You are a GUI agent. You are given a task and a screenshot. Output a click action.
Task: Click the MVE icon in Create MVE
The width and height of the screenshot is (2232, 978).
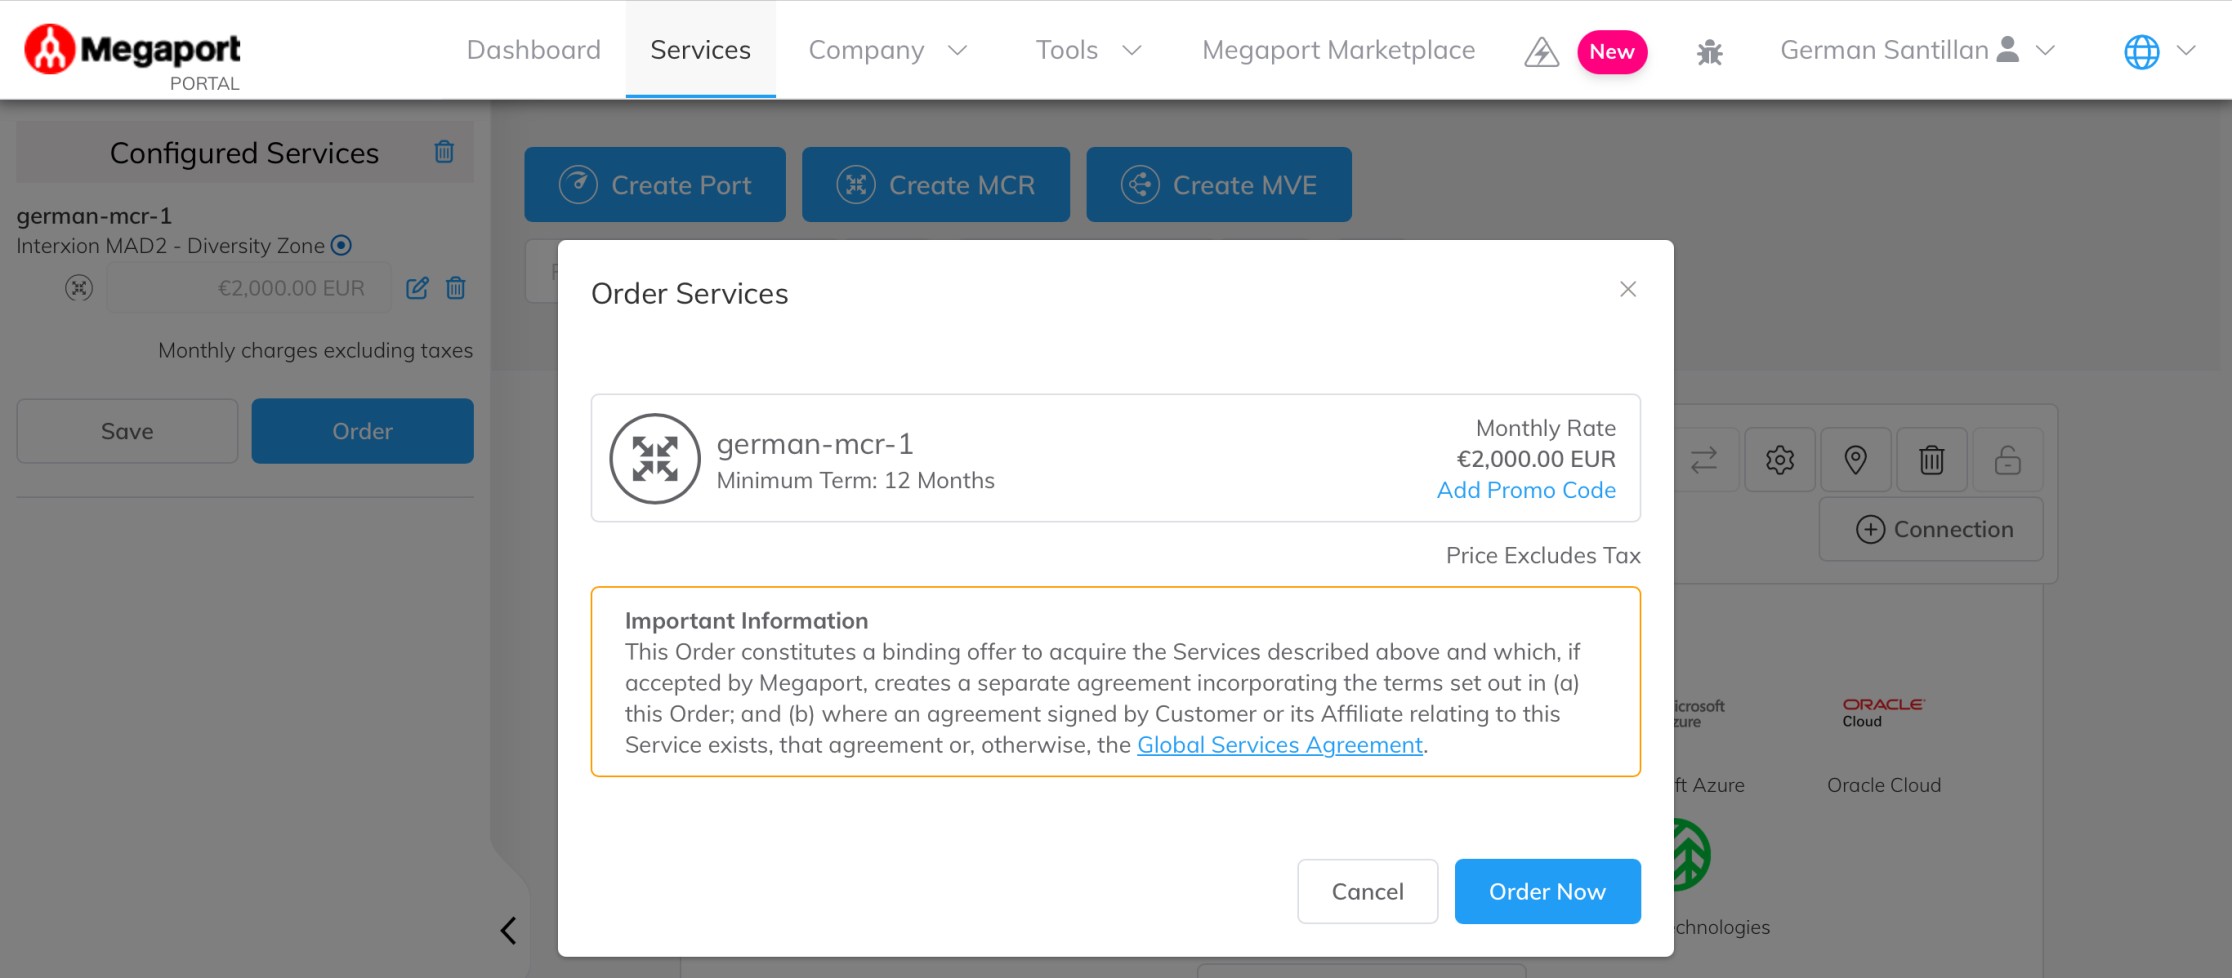coord(1140,185)
